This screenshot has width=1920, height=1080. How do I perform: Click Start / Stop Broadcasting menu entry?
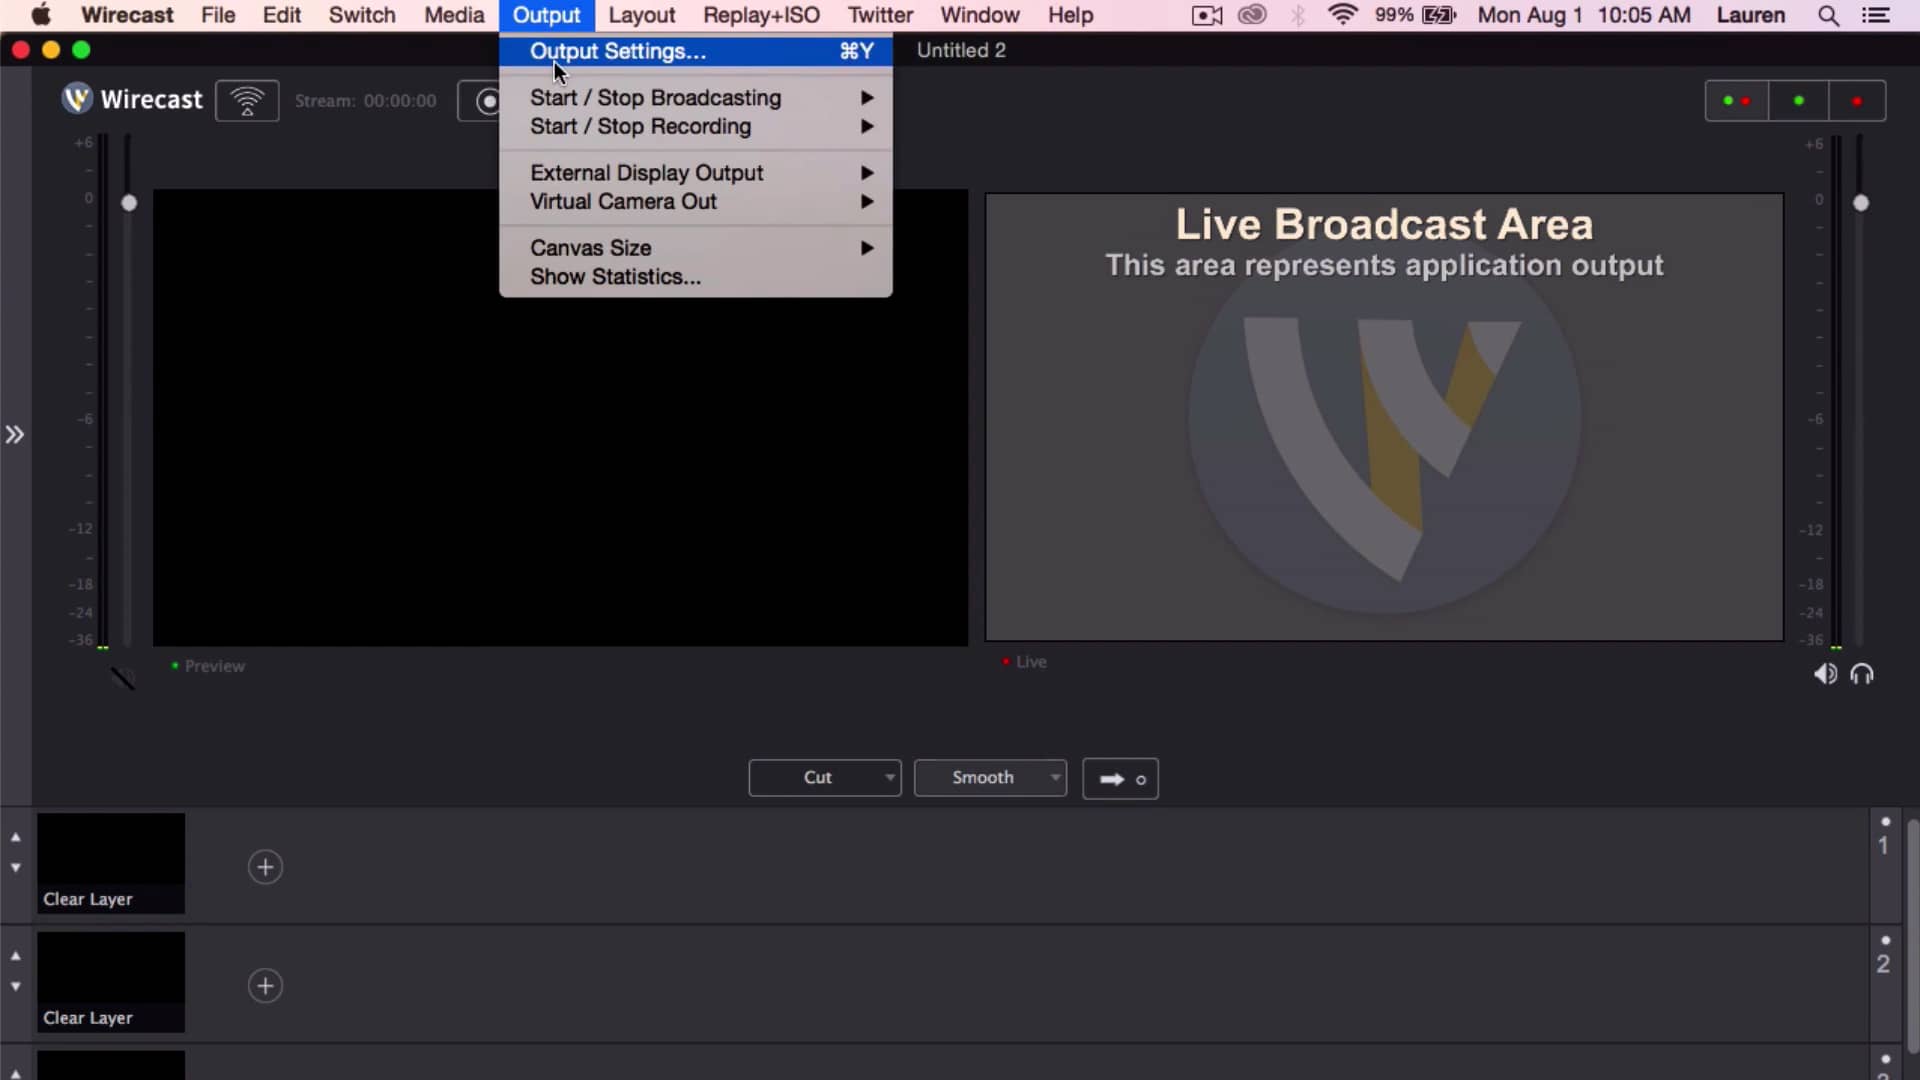656,97
